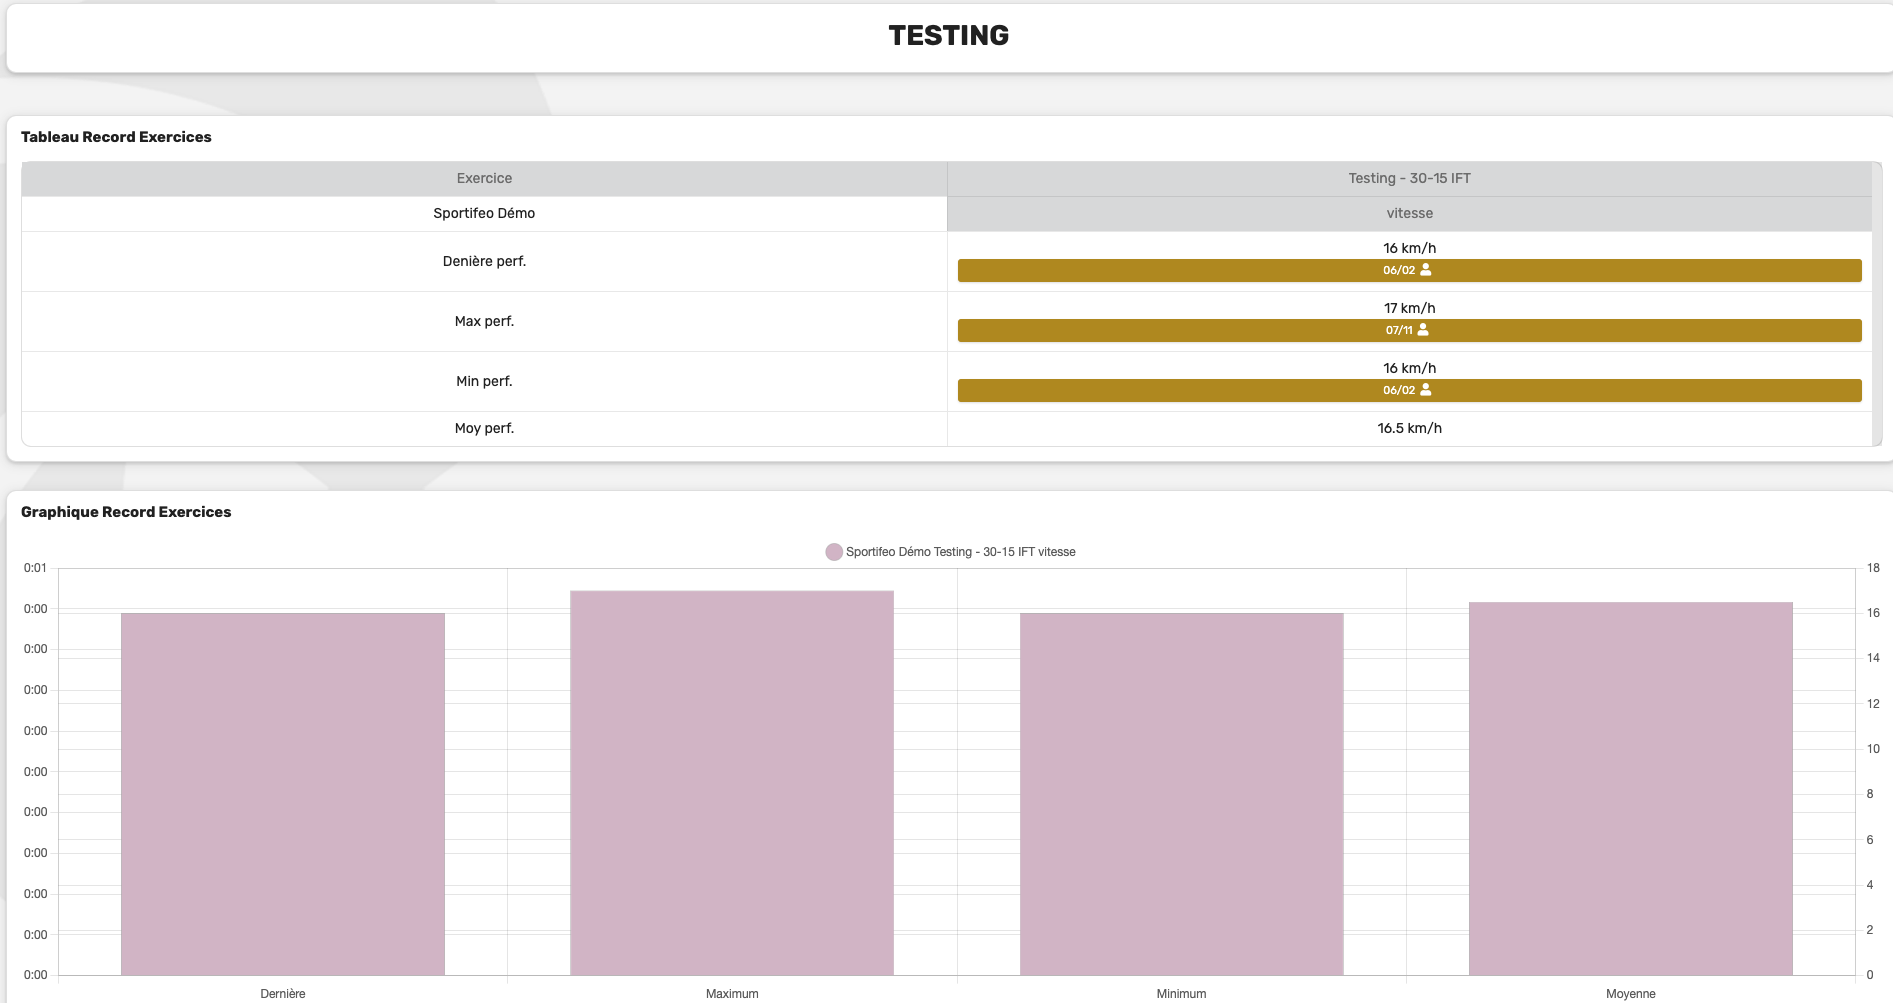The image size is (1893, 1003).
Task: Click the Dernière bar in the chart
Action: pos(283,794)
